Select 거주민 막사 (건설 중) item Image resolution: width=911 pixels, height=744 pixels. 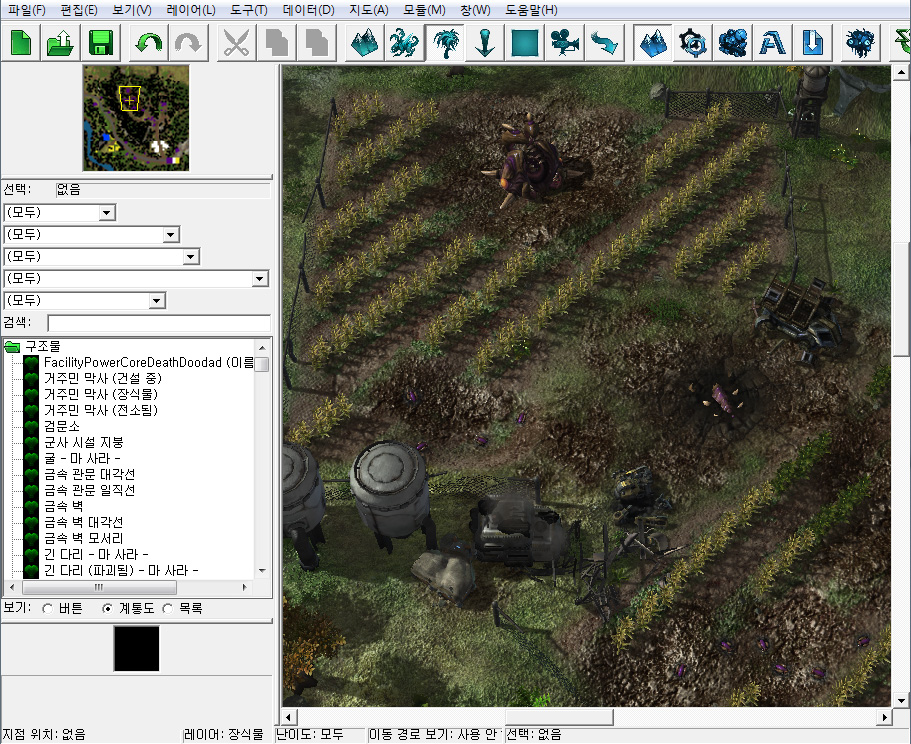click(x=103, y=379)
